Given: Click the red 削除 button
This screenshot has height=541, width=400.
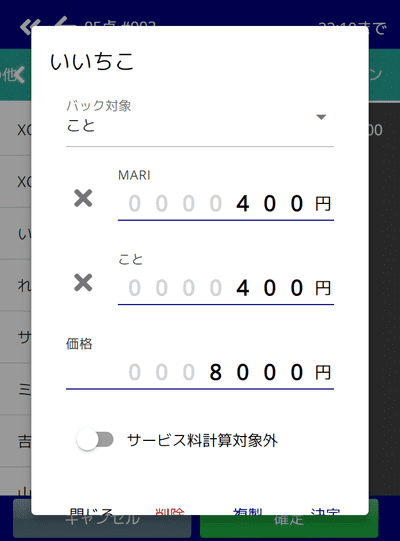Looking at the screenshot, I should click(170, 511).
